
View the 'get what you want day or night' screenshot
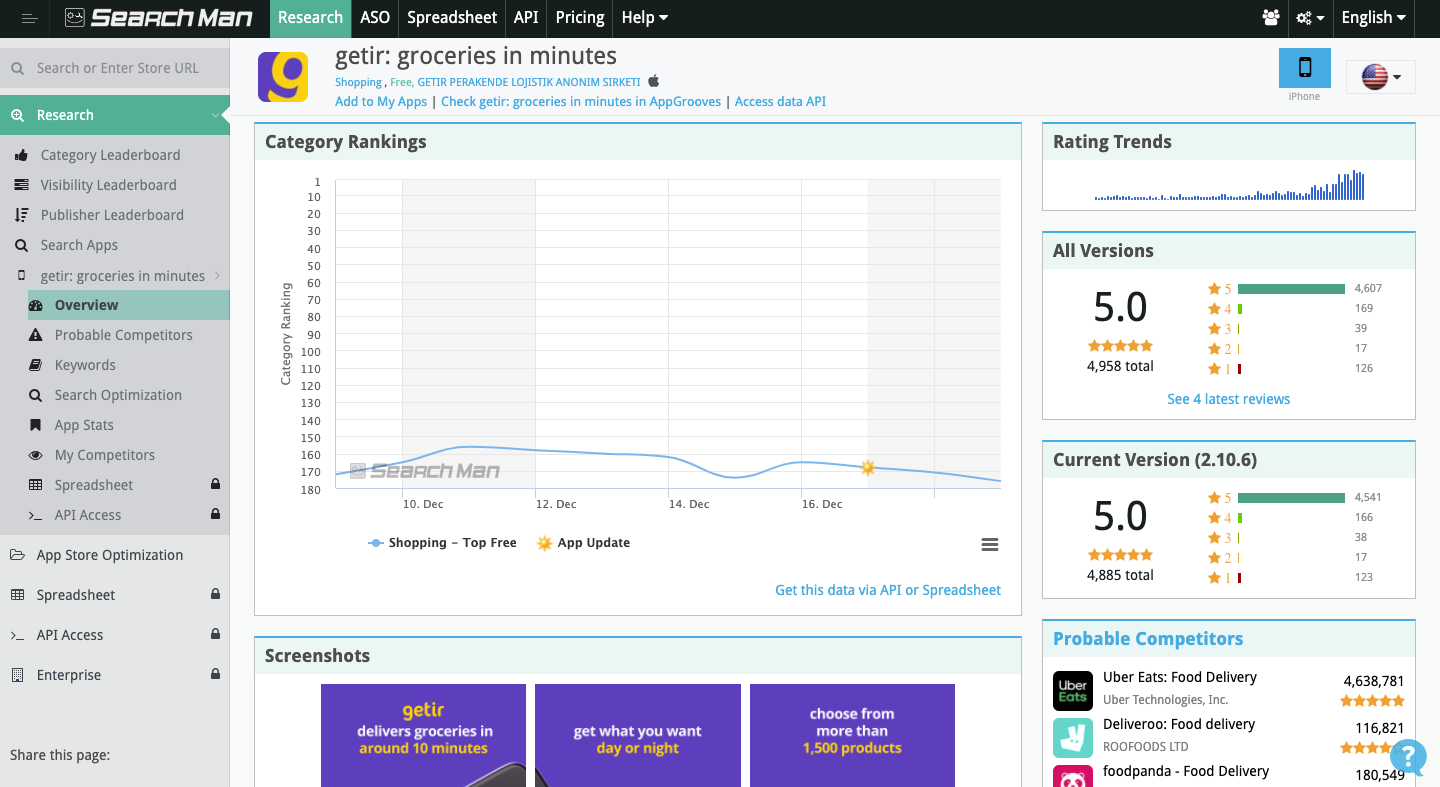coord(638,735)
